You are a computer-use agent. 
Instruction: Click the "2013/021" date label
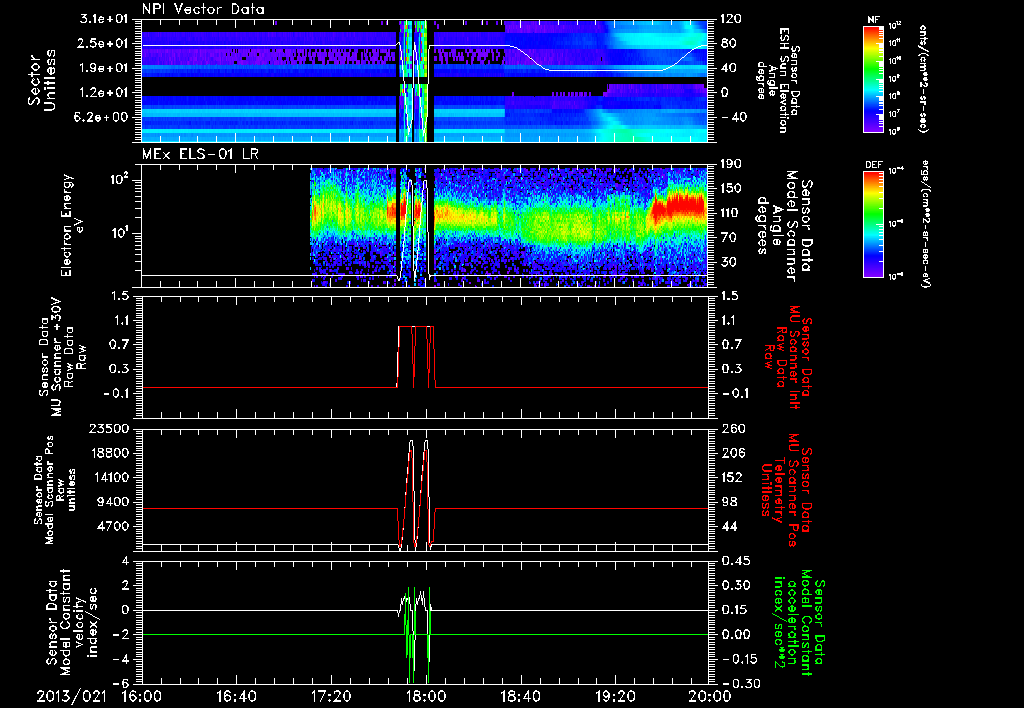tap(71, 696)
